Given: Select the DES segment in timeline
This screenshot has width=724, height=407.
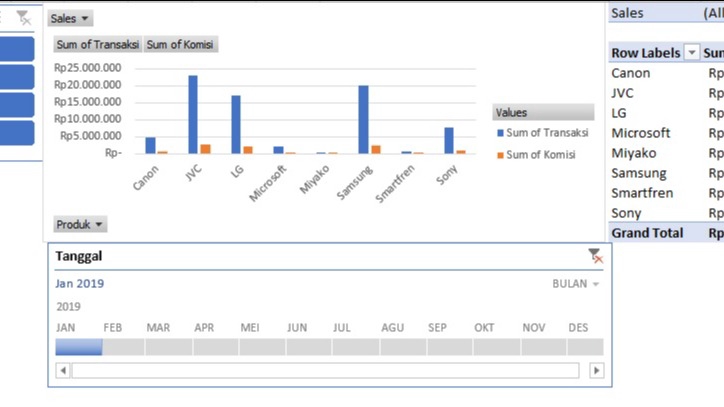Looking at the screenshot, I should [585, 347].
